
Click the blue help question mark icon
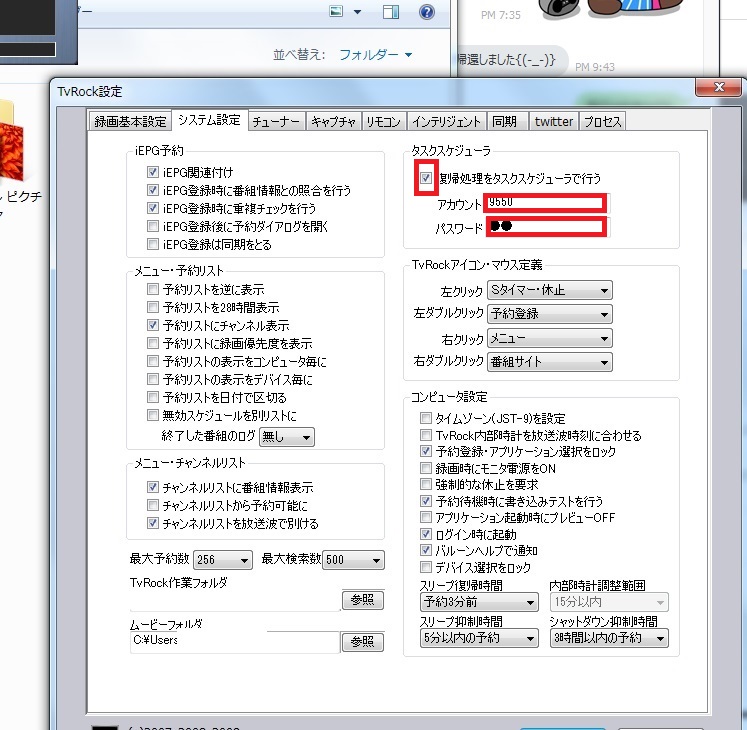(427, 12)
